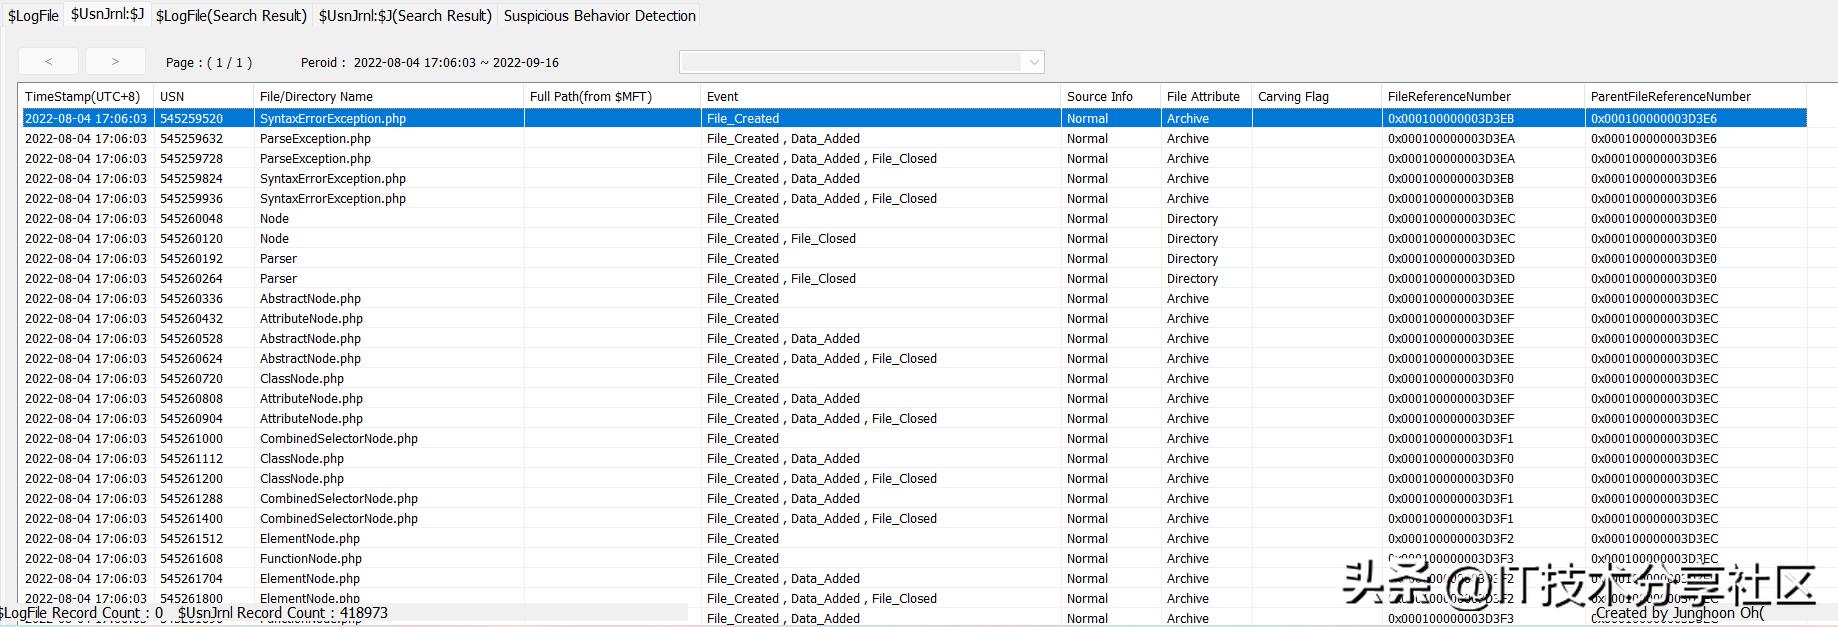The width and height of the screenshot is (1838, 627).
Task: Click the Carving Flag column header
Action: pyautogui.click(x=1293, y=97)
